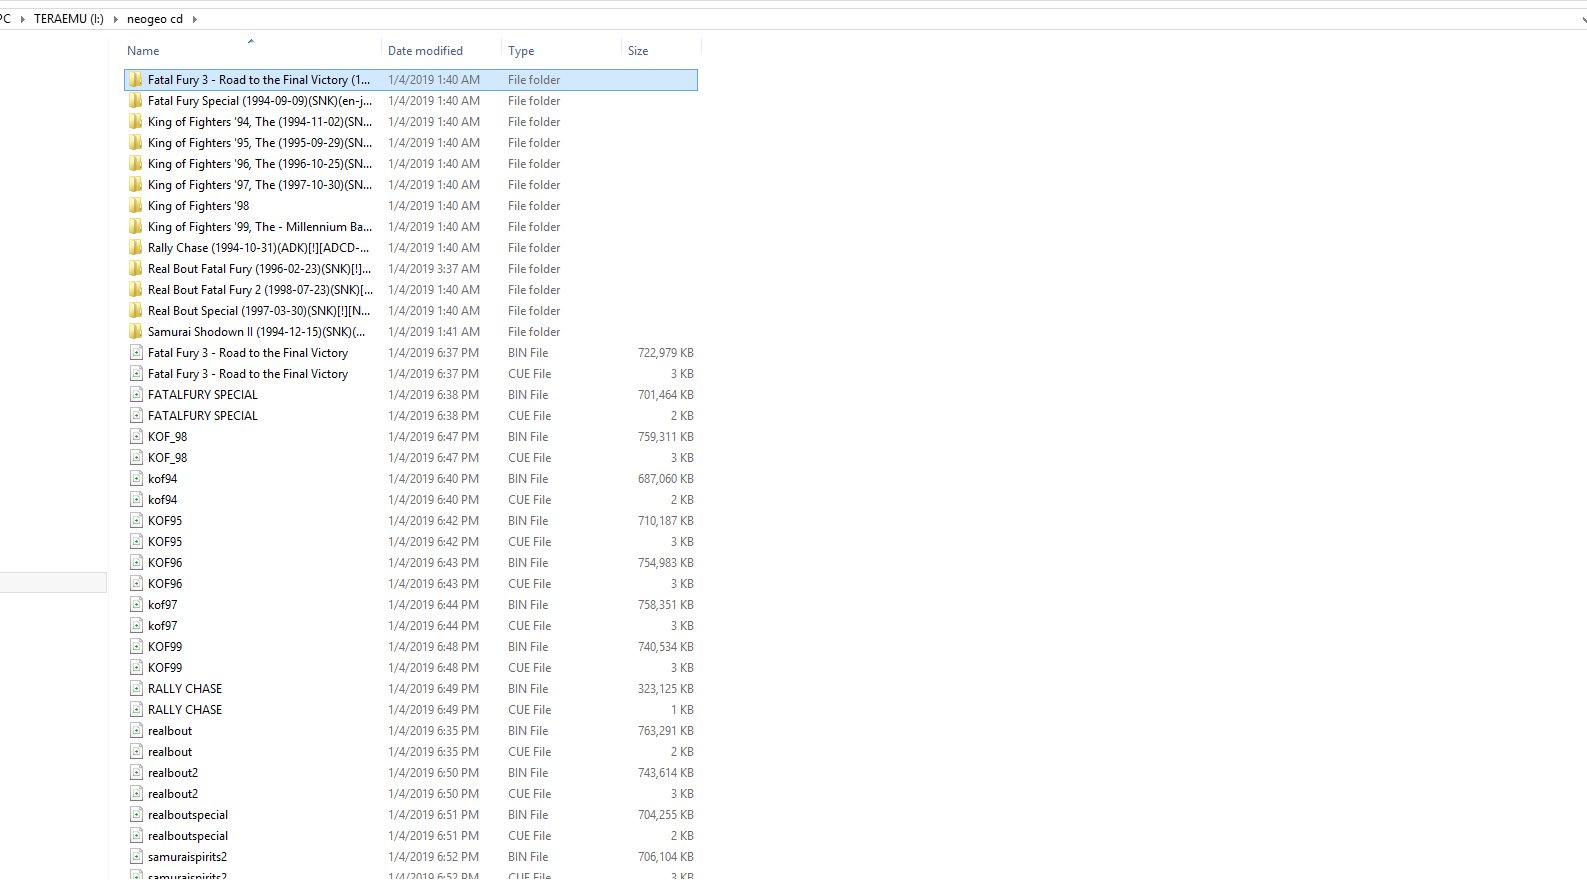The width and height of the screenshot is (1587, 885).
Task: Select the realboutspecial CUE file name
Action: click(x=188, y=836)
